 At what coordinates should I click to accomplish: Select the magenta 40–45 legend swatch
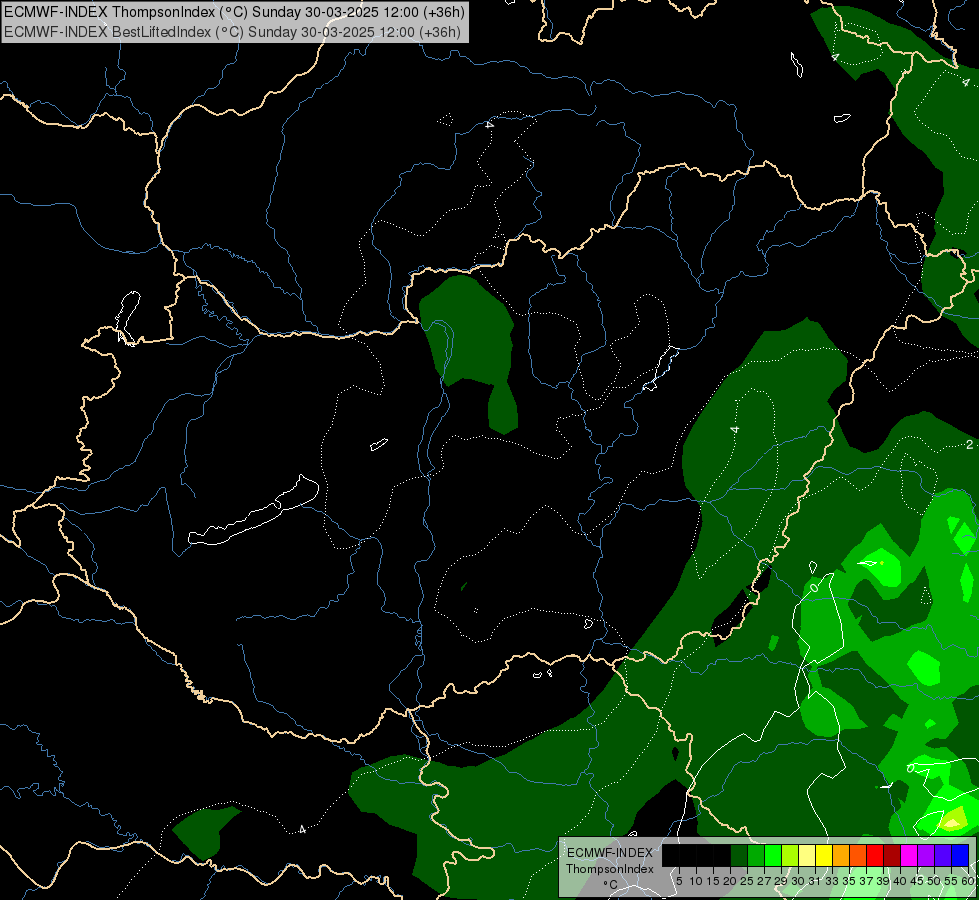[x=909, y=855]
